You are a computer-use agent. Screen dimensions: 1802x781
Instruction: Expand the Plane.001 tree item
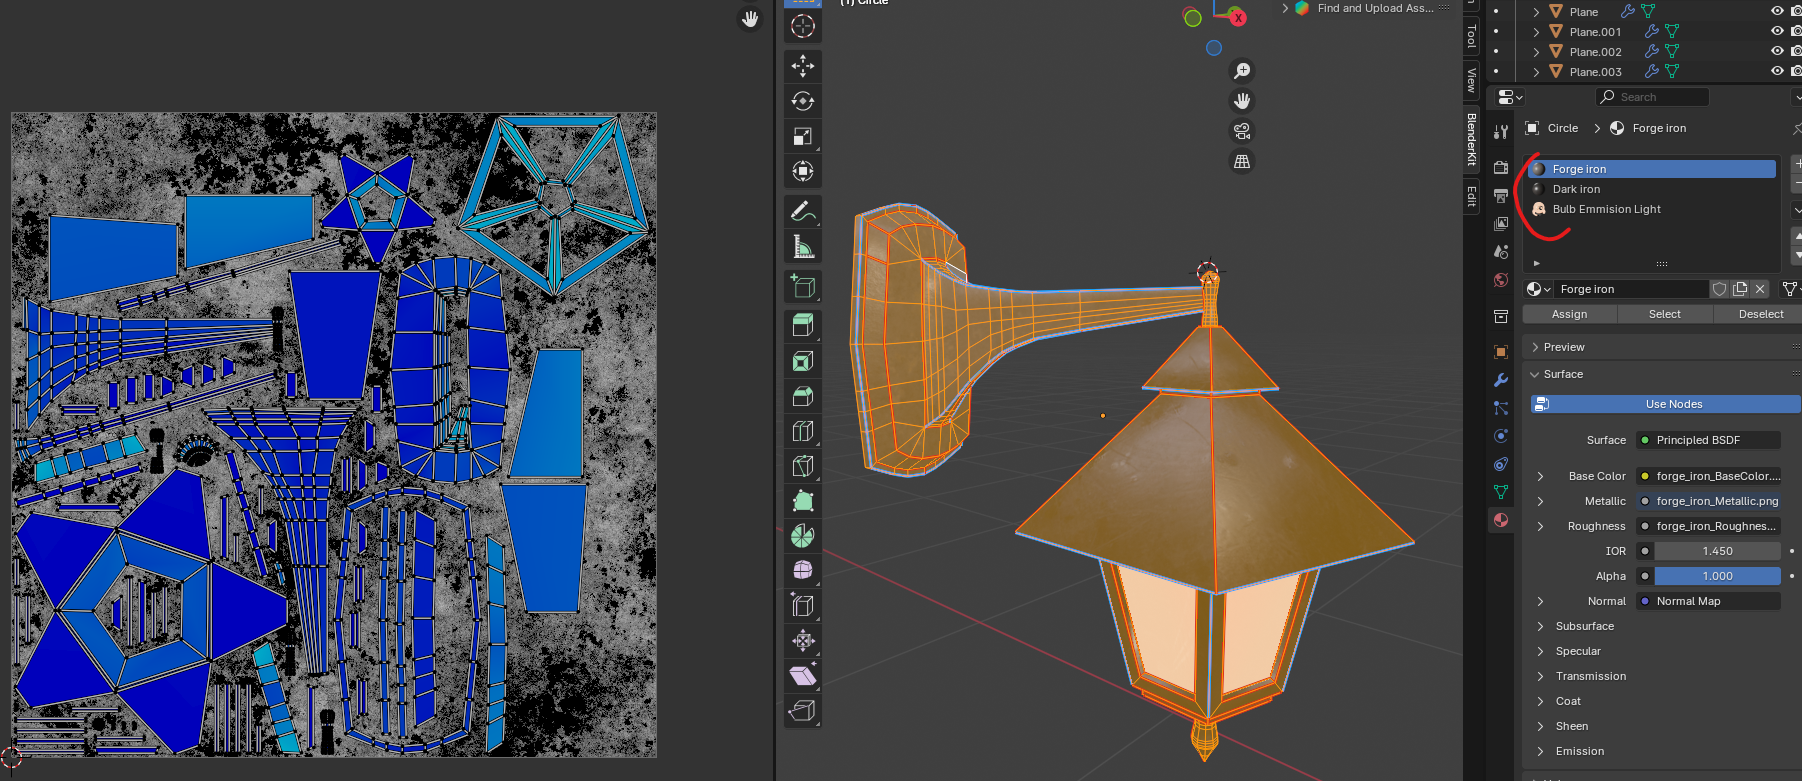[x=1536, y=32]
